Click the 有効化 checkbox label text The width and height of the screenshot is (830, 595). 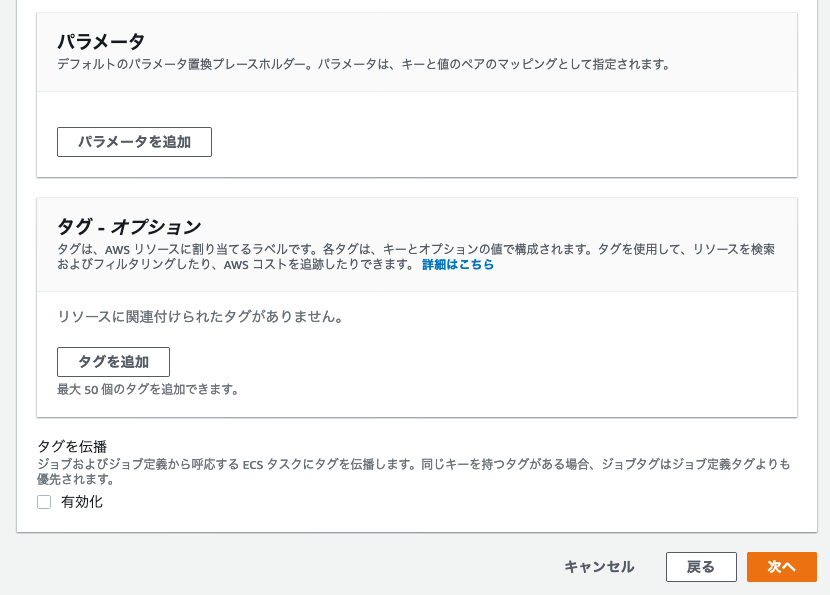click(x=82, y=502)
